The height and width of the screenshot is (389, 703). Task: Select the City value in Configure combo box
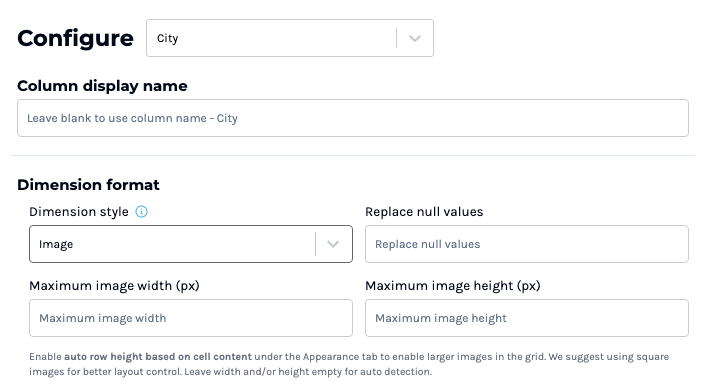pos(168,39)
